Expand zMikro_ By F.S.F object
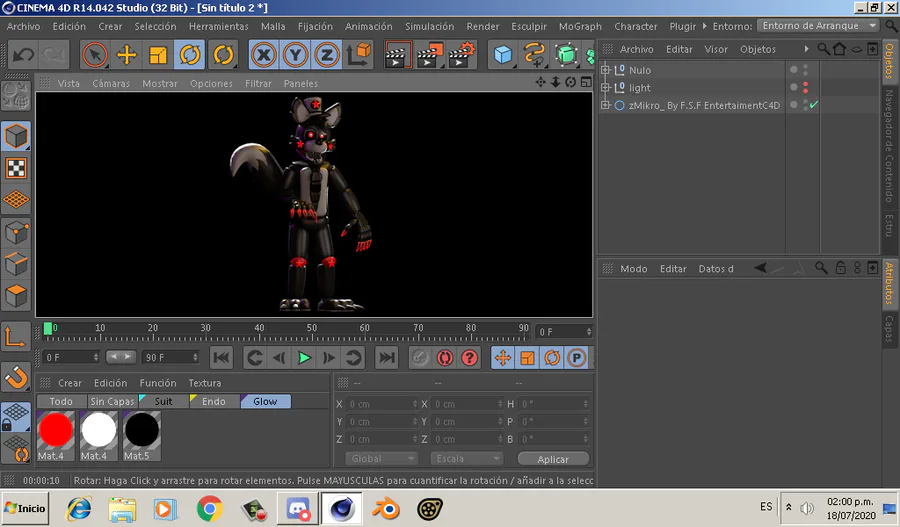Image resolution: width=900 pixels, height=527 pixels. 605,105
